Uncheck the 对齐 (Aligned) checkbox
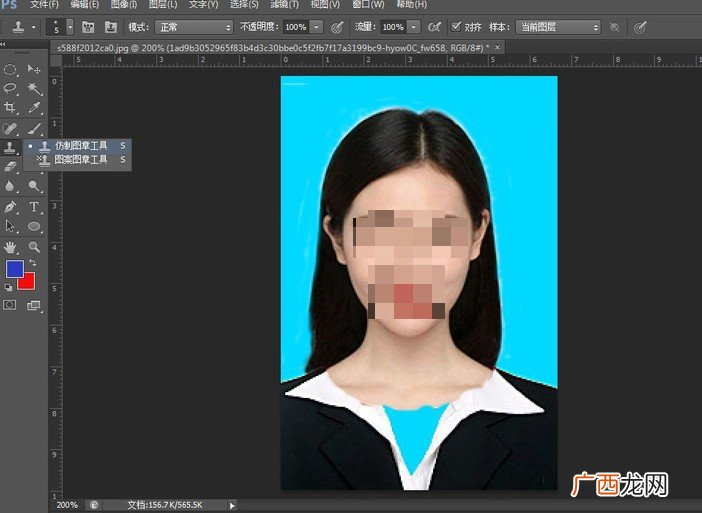The width and height of the screenshot is (702, 513). (x=456, y=26)
